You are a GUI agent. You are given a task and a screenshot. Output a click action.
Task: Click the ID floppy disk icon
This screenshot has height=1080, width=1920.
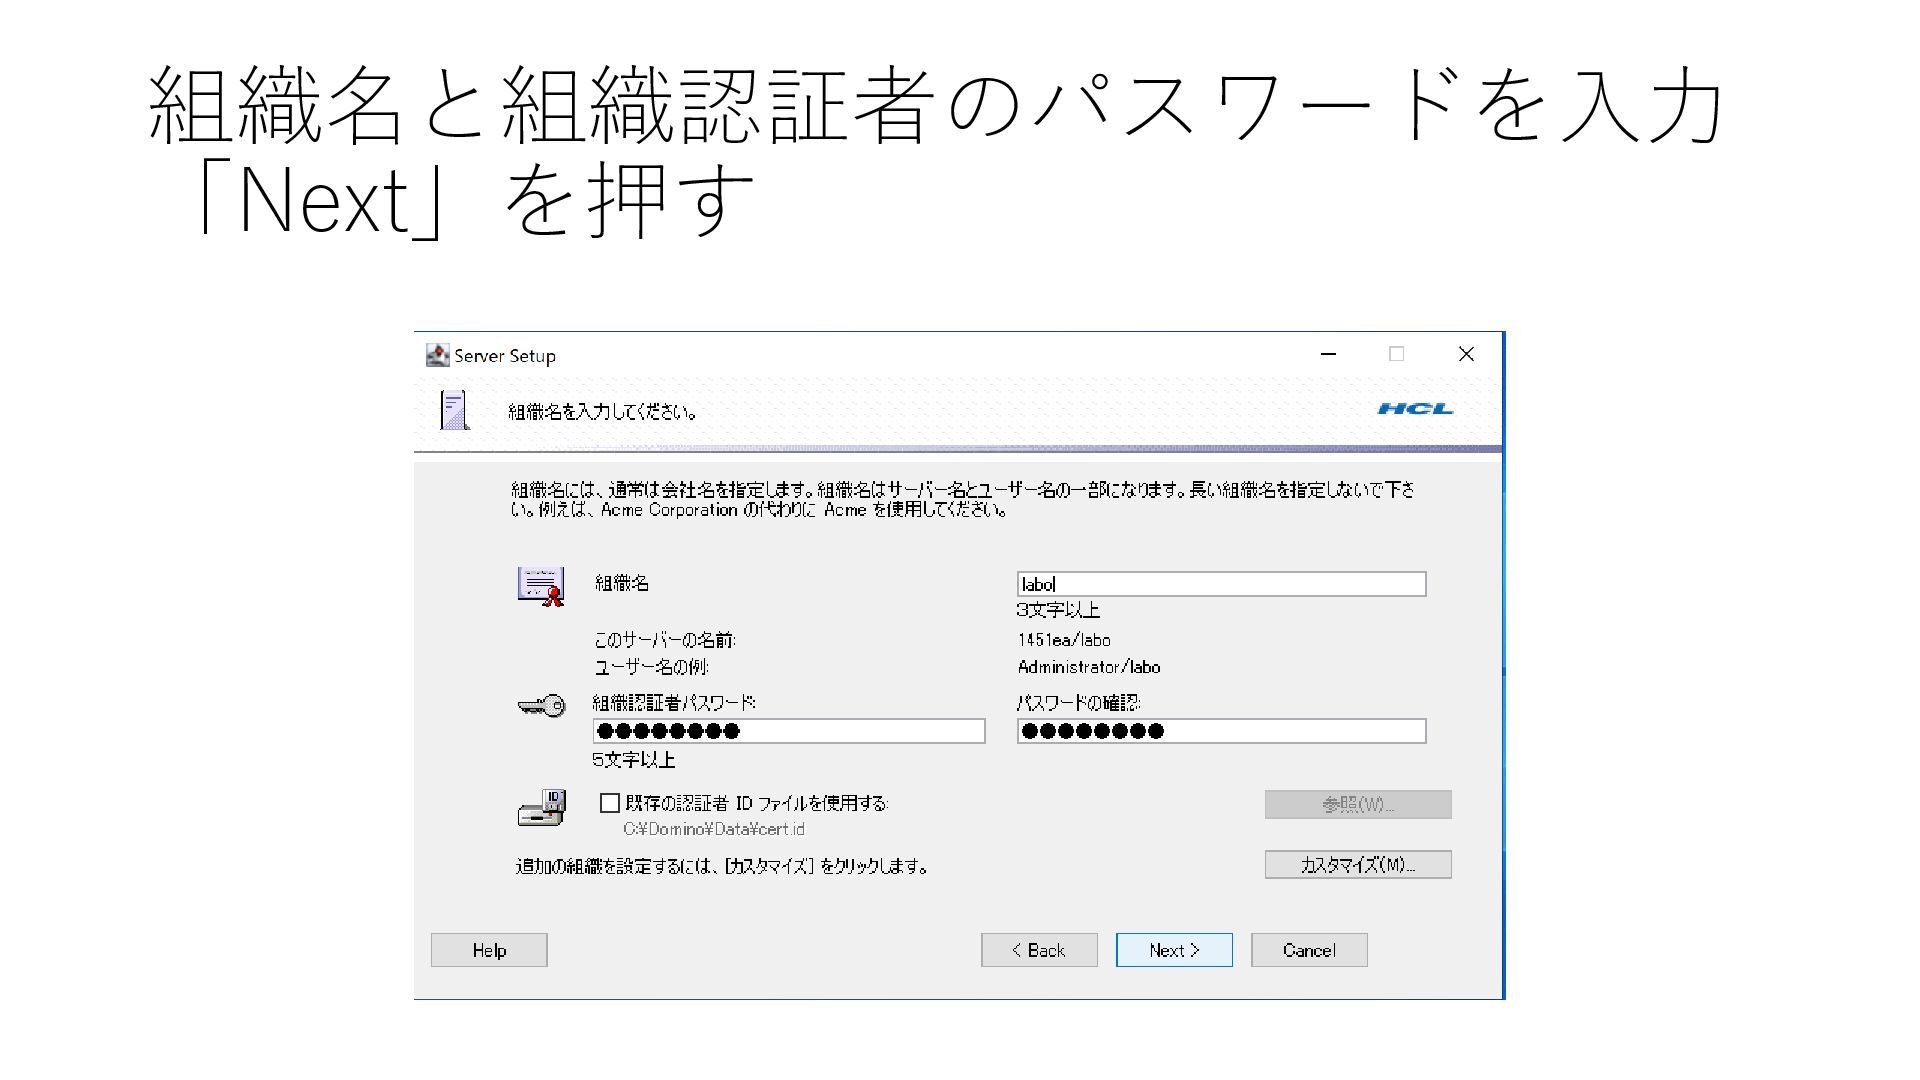tap(541, 808)
